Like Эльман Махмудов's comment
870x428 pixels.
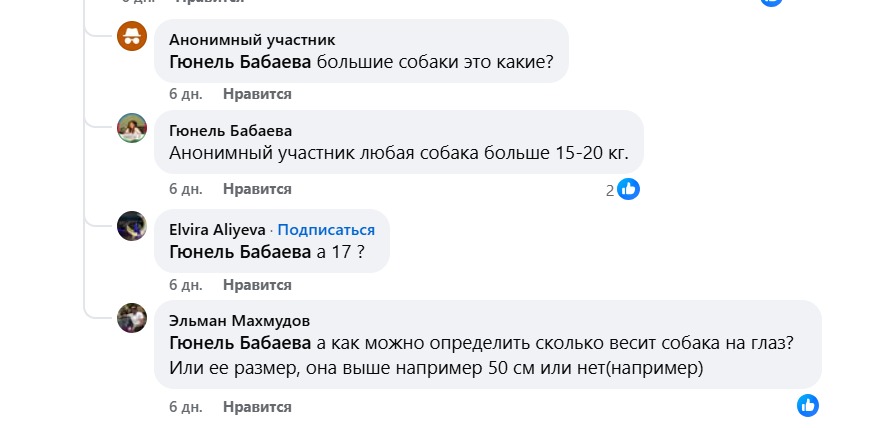[257, 407]
